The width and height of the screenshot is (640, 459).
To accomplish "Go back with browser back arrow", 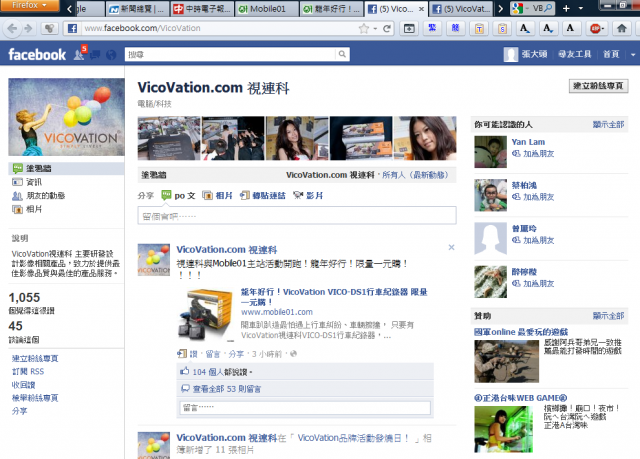I will (12, 29).
